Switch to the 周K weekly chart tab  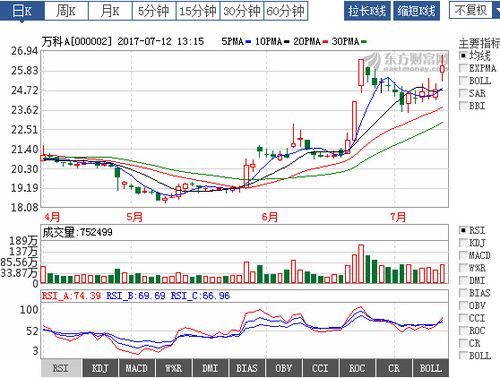(x=66, y=11)
